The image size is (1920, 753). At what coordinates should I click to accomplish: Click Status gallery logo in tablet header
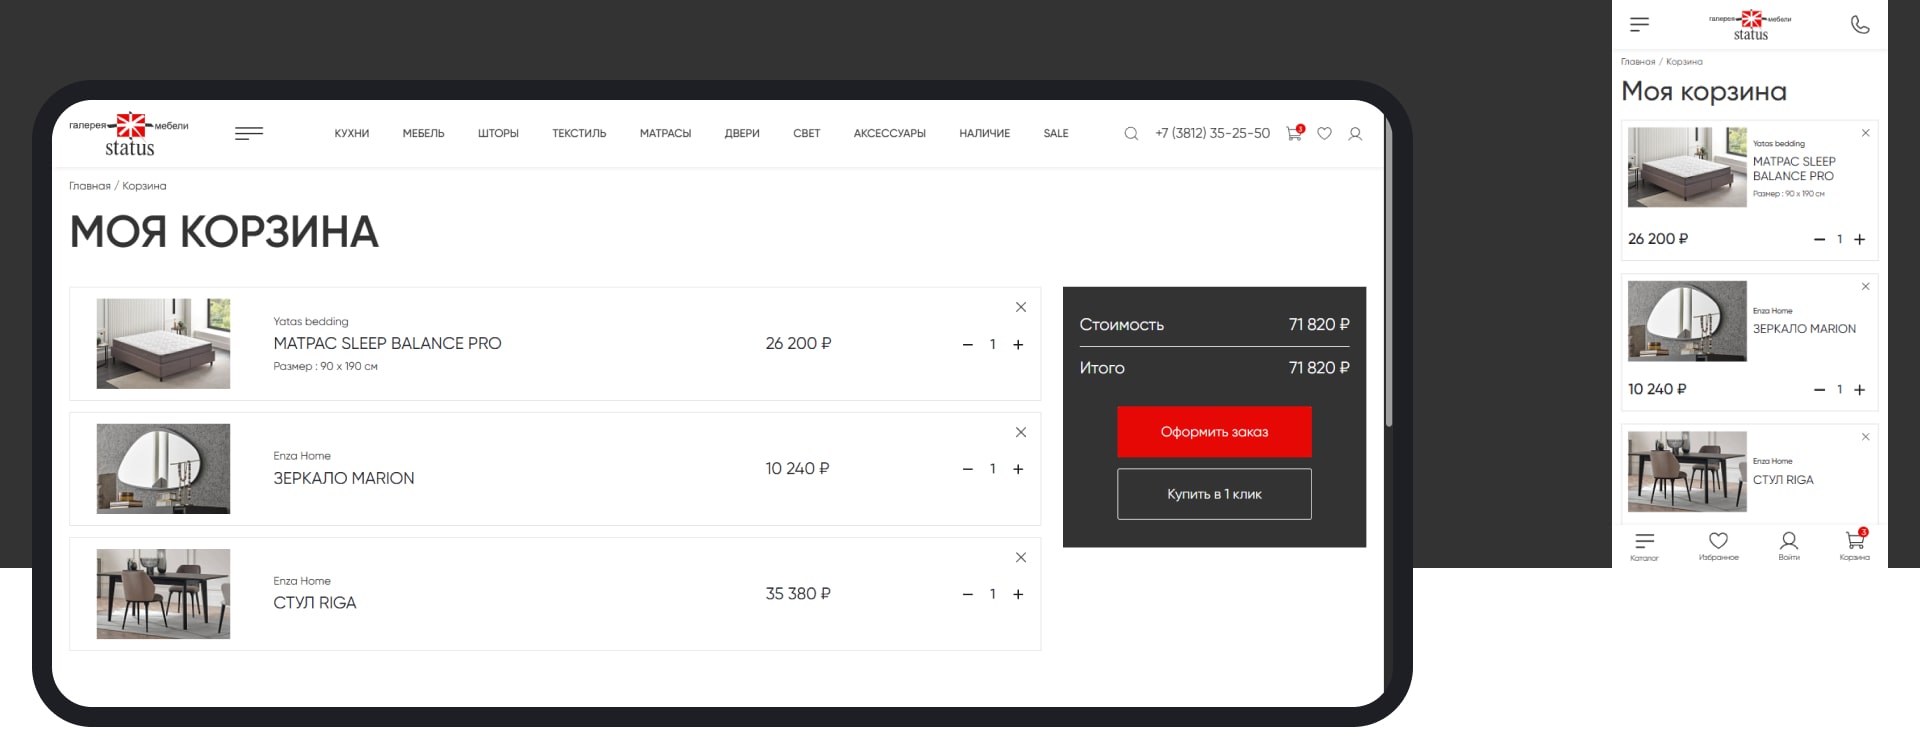click(x=129, y=135)
